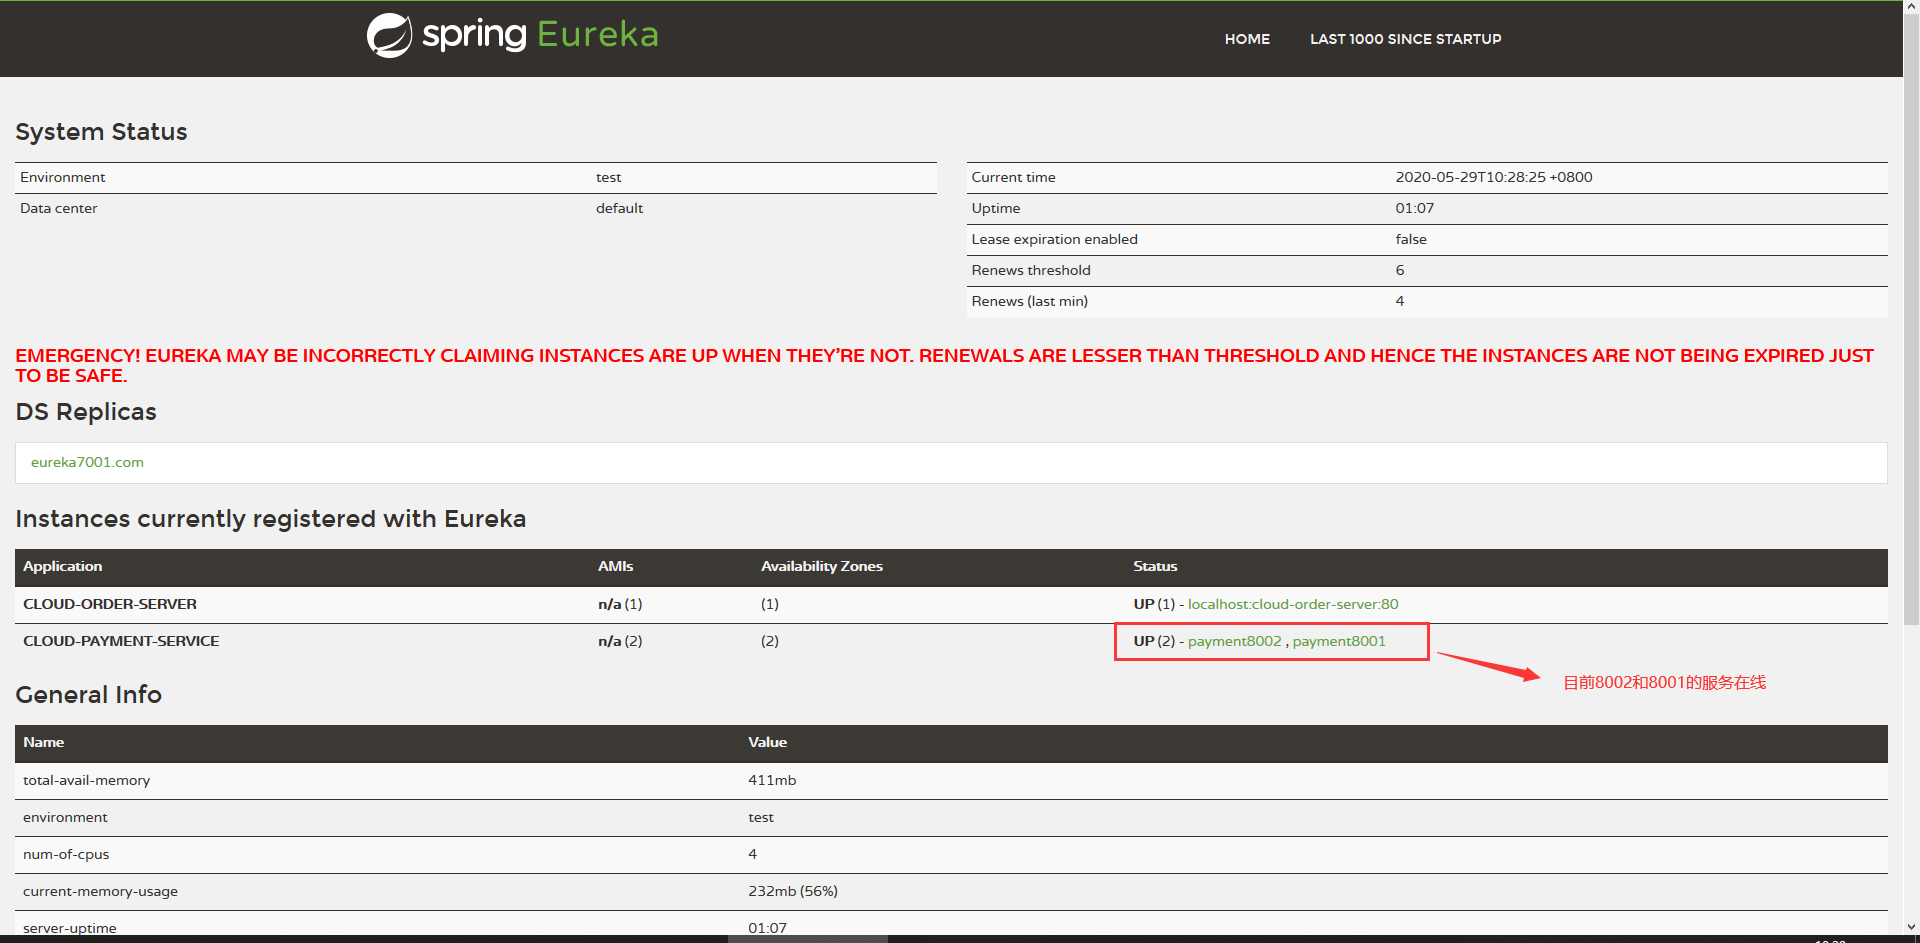Click the num-of-cpus row name
This screenshot has height=943, width=1920.
[66, 854]
